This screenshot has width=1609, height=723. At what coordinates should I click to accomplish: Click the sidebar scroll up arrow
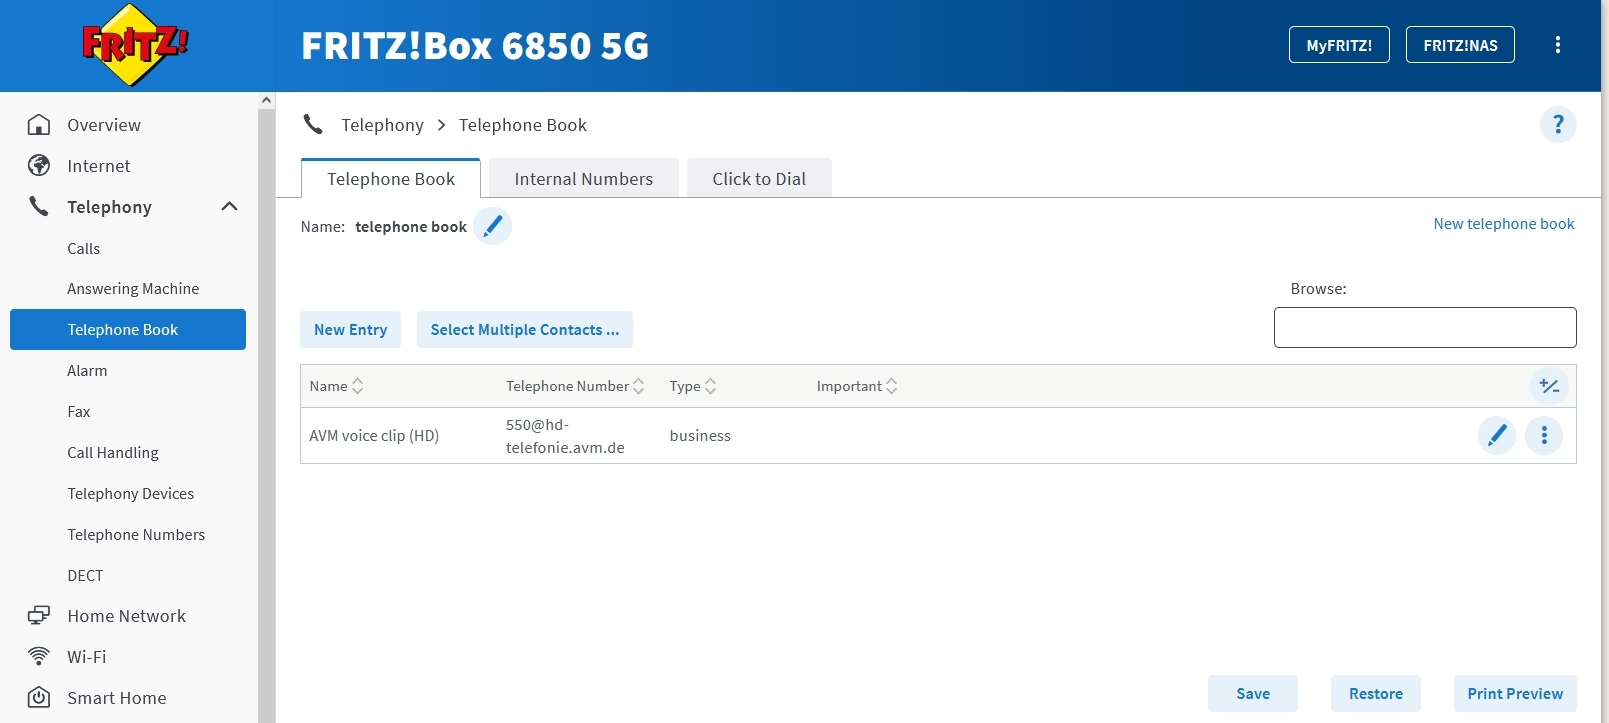(266, 100)
